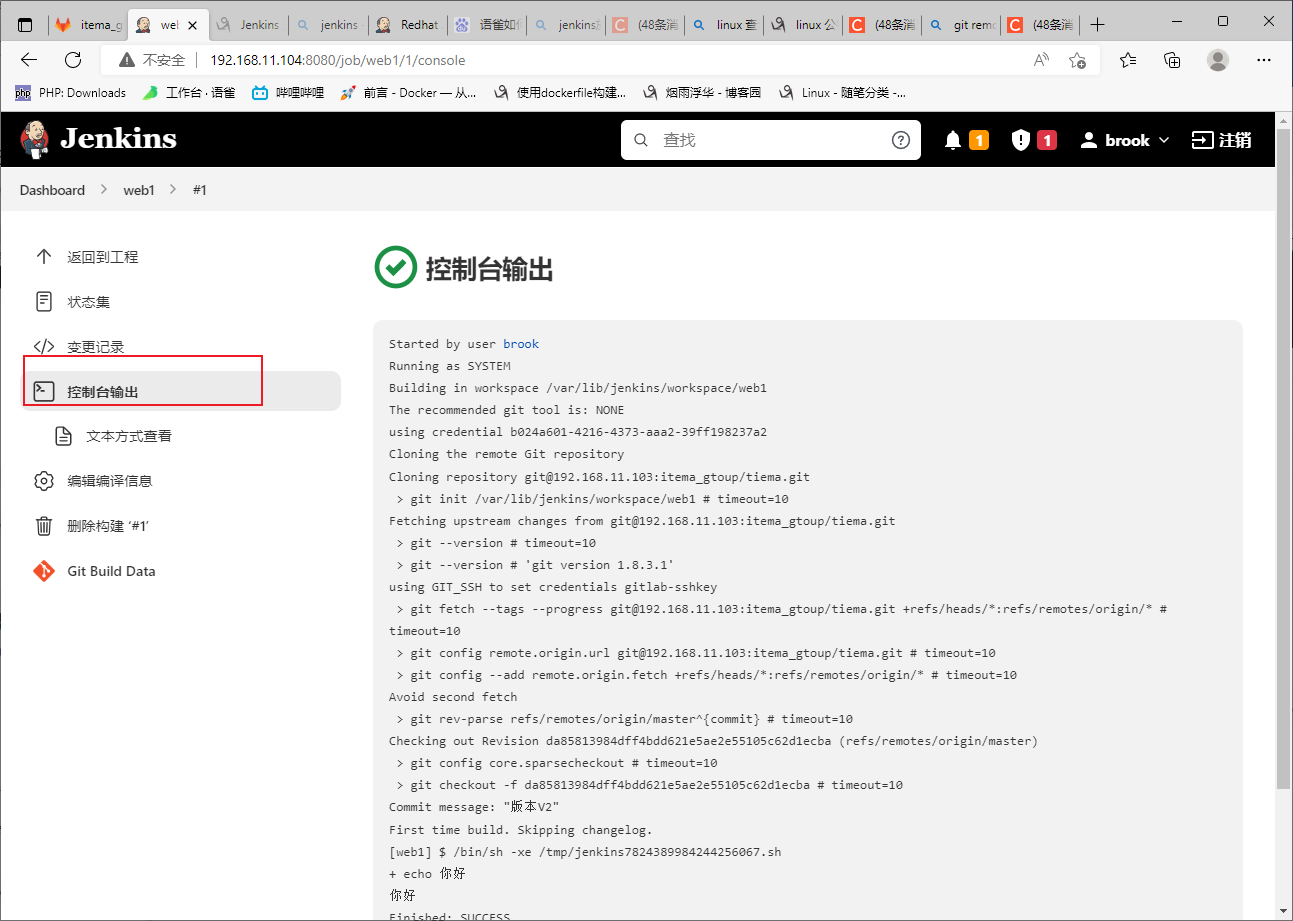Screen dimensions: 1293x921
Task: Open the 烟雨浮华 - 博客园 bookmark
Action: click(702, 93)
